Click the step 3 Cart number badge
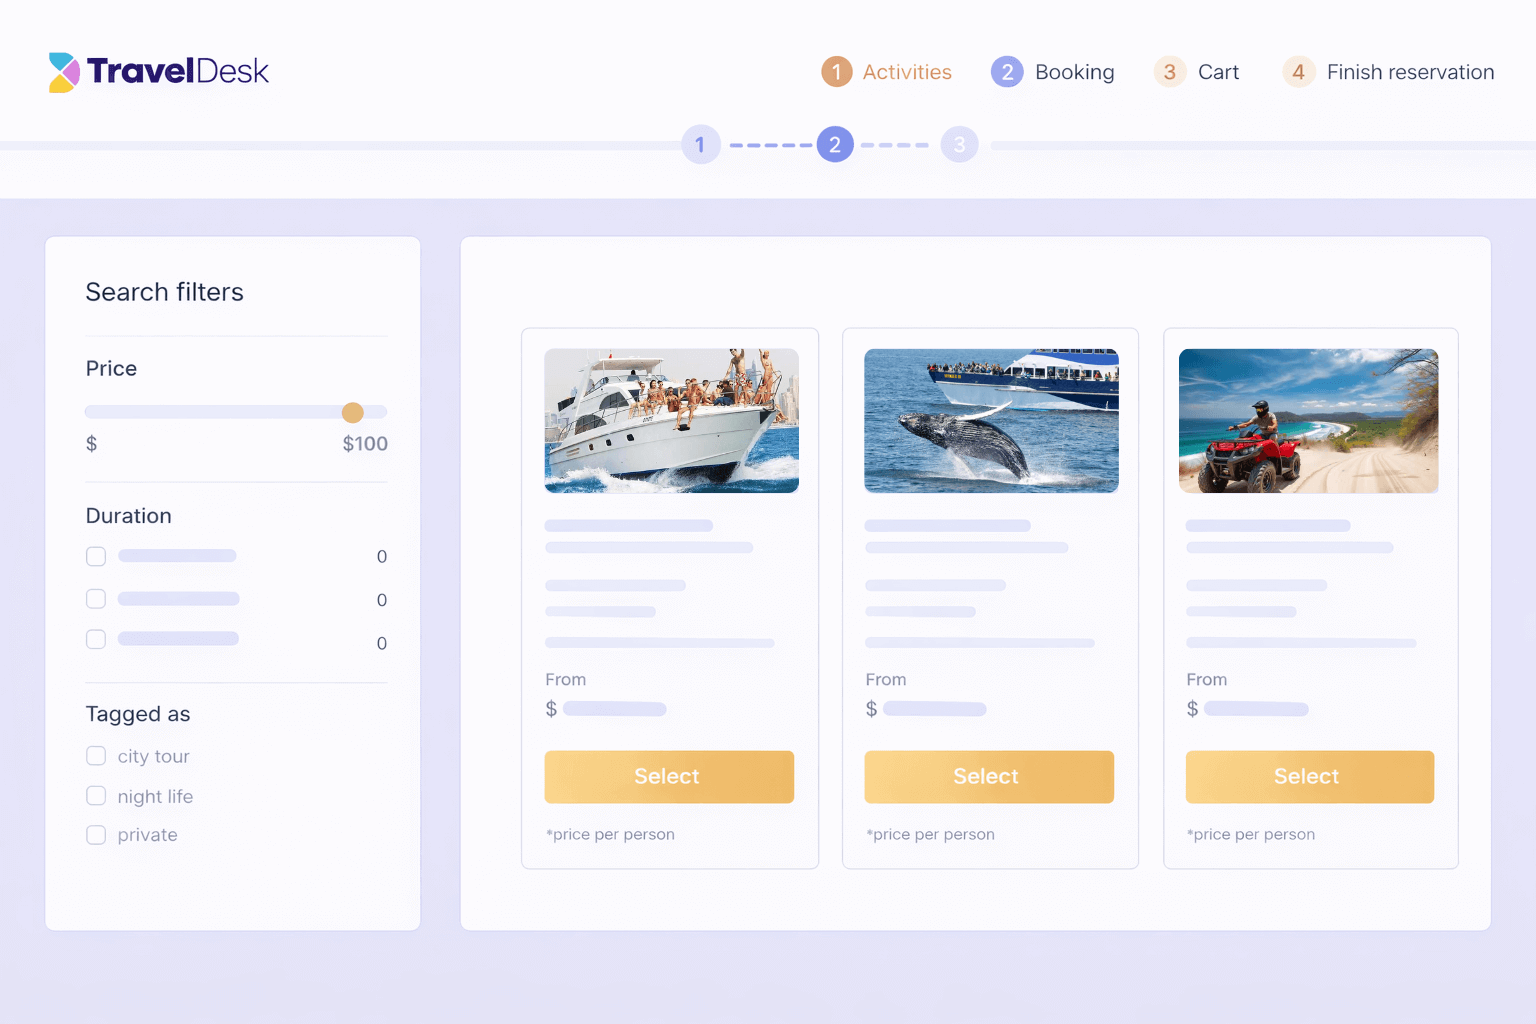This screenshot has height=1024, width=1536. (x=1169, y=72)
